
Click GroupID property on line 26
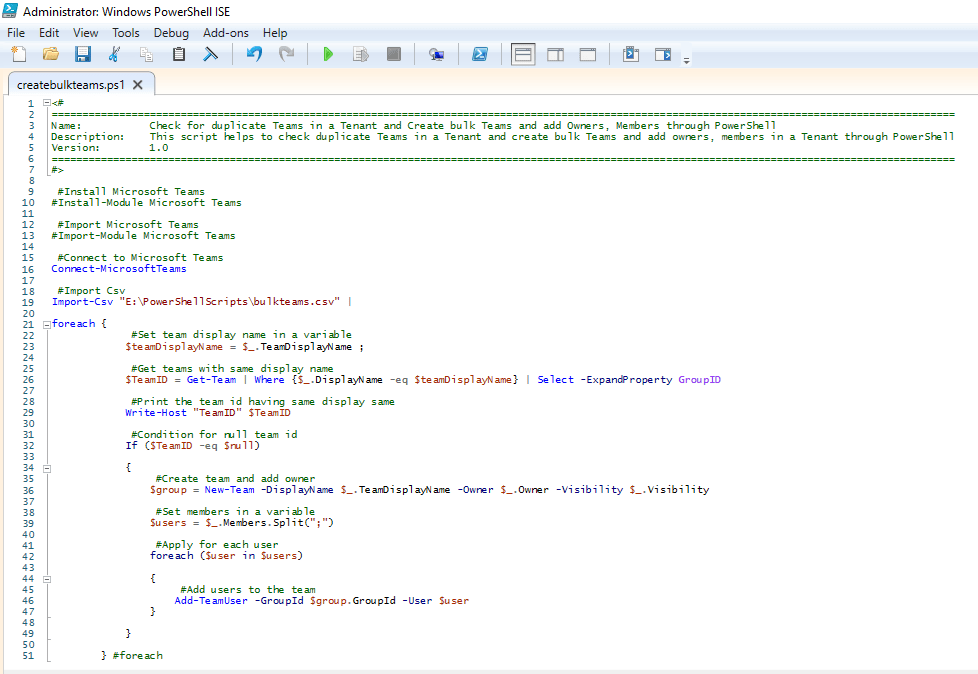(699, 380)
